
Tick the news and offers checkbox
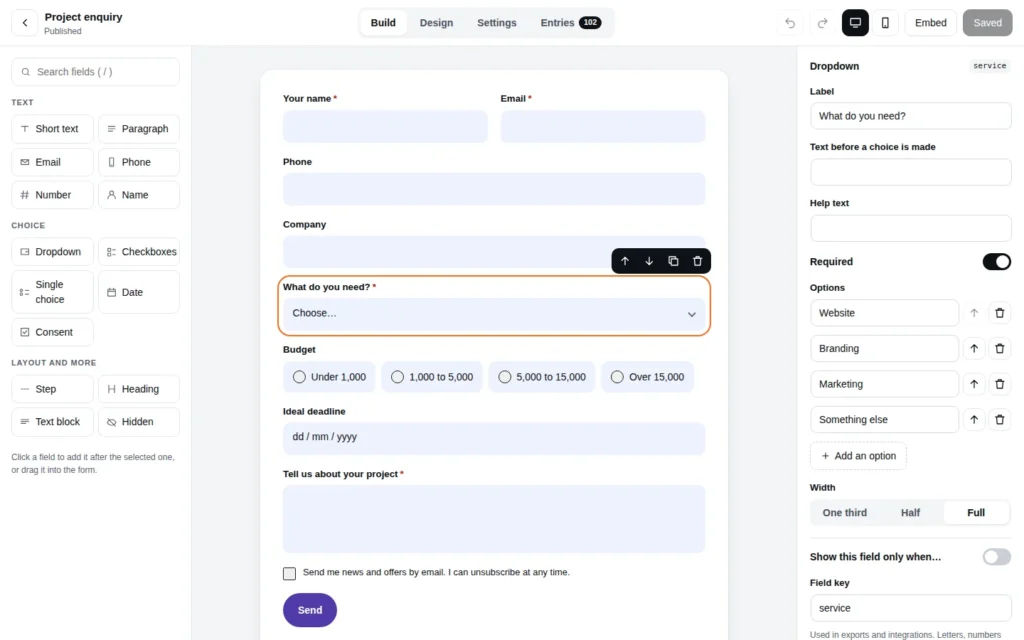(x=289, y=573)
